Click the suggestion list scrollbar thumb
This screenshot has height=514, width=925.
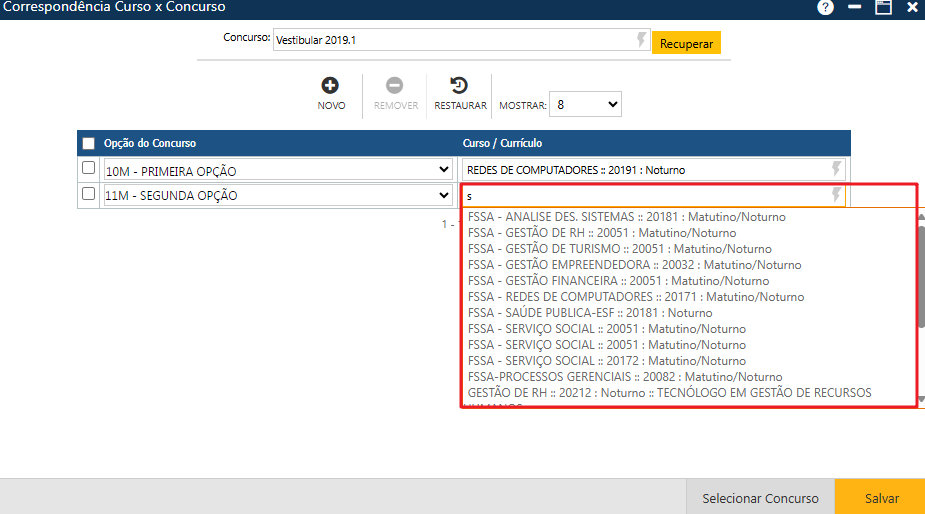[921, 276]
